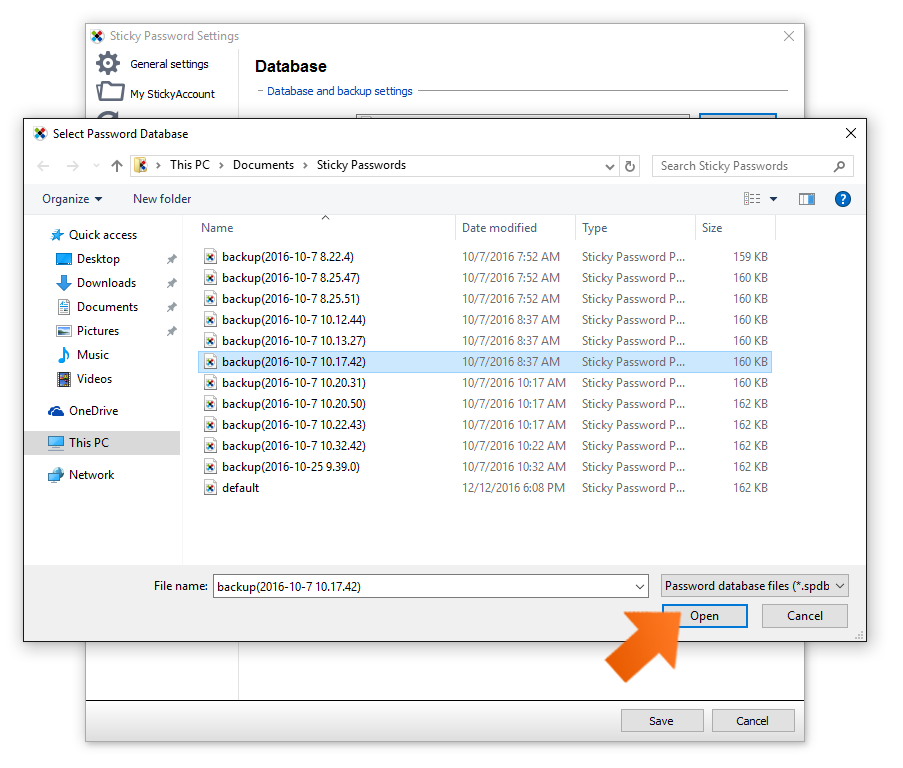Open the Password database files type filter
Image resolution: width=903 pixels, height=768 pixels.
[754, 587]
